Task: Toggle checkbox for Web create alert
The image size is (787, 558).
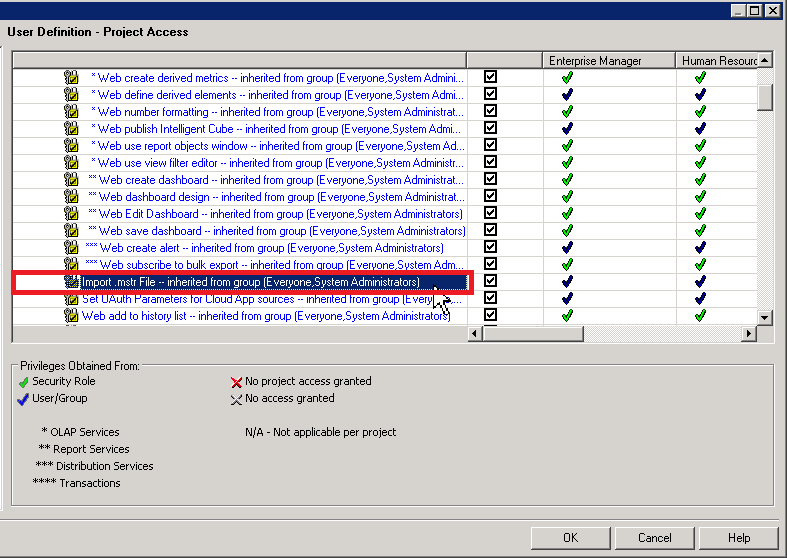Action: pos(490,247)
